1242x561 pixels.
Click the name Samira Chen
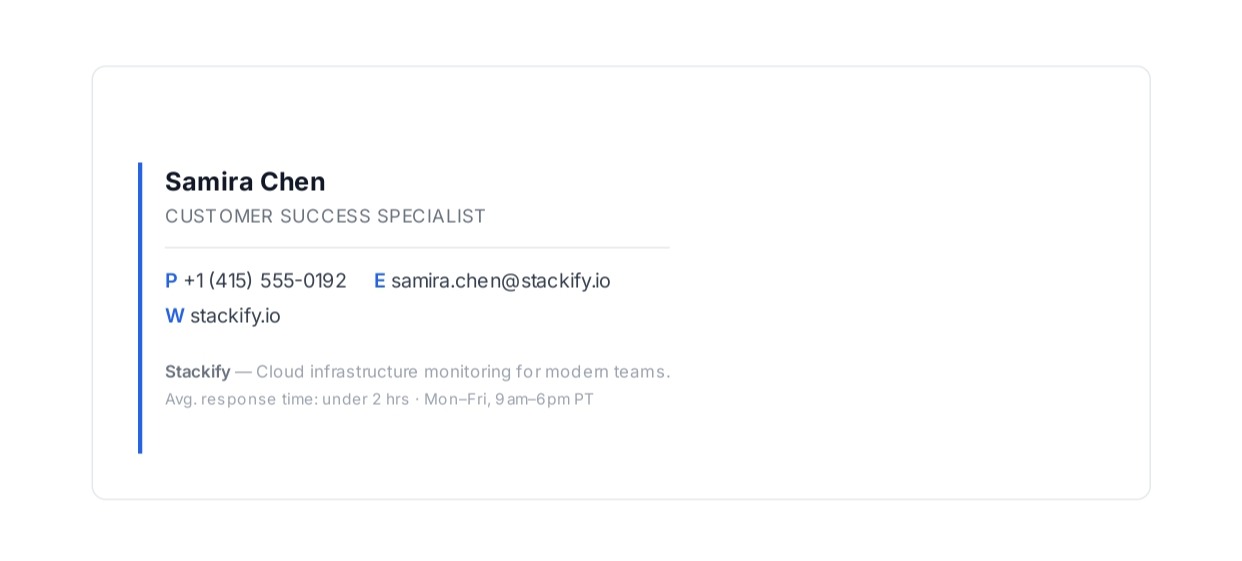tap(245, 181)
